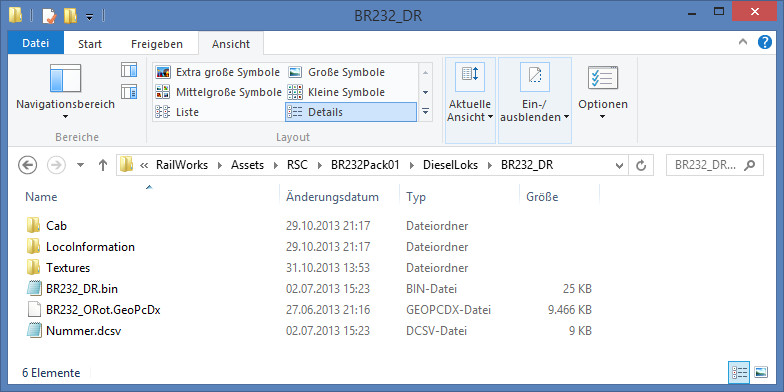Click the 6 Elemente status text
The width and height of the screenshot is (784, 392).
(52, 373)
